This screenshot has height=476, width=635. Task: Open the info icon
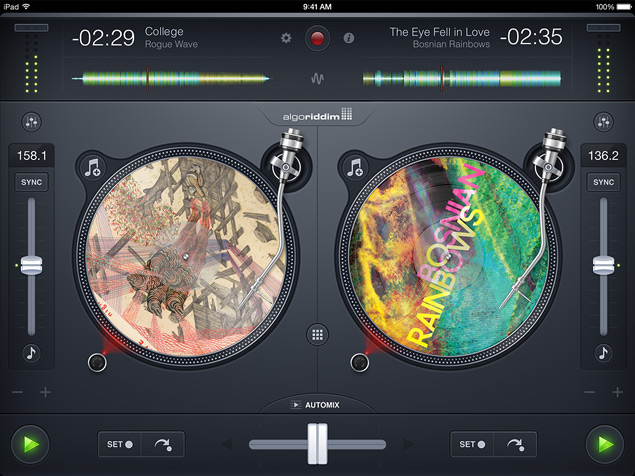point(349,38)
